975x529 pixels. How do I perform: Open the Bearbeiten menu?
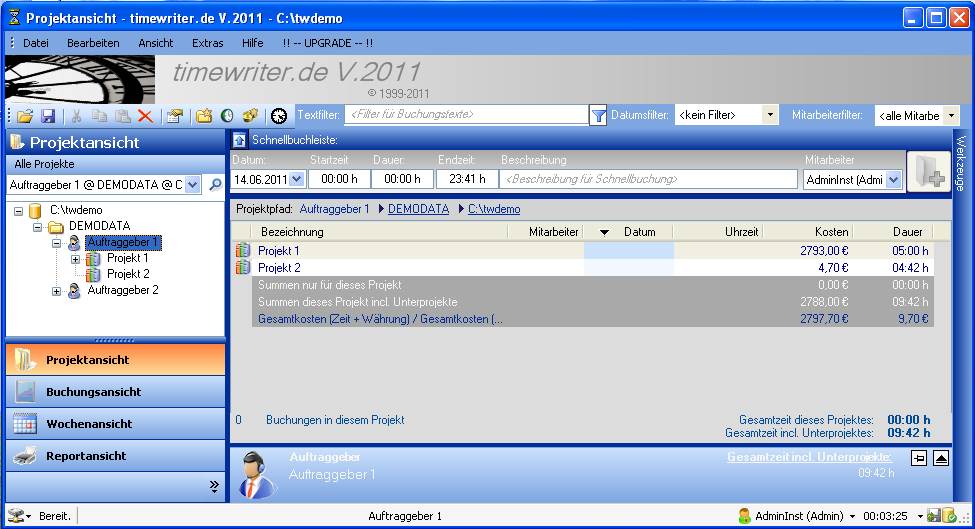coord(93,43)
